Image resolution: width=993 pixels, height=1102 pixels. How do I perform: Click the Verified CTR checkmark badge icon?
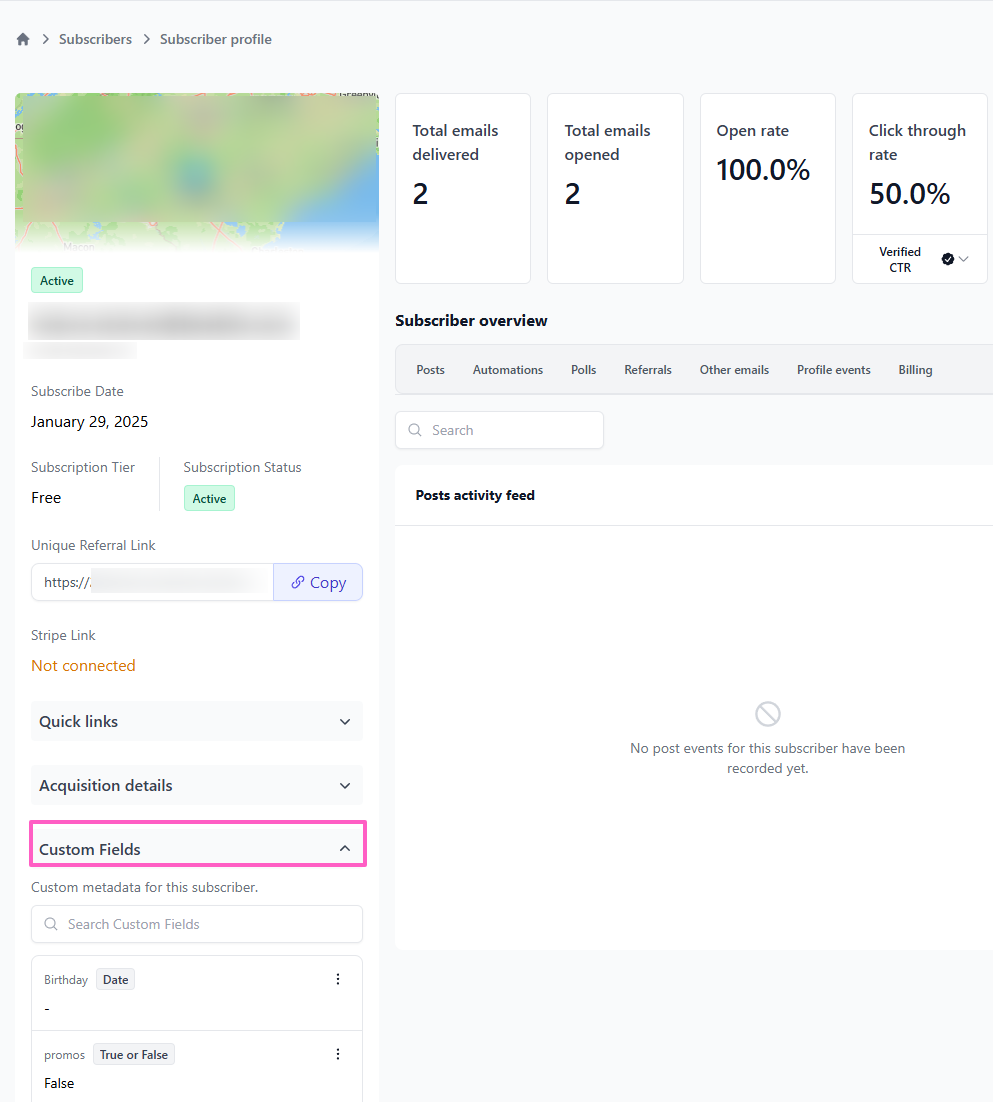click(x=947, y=259)
